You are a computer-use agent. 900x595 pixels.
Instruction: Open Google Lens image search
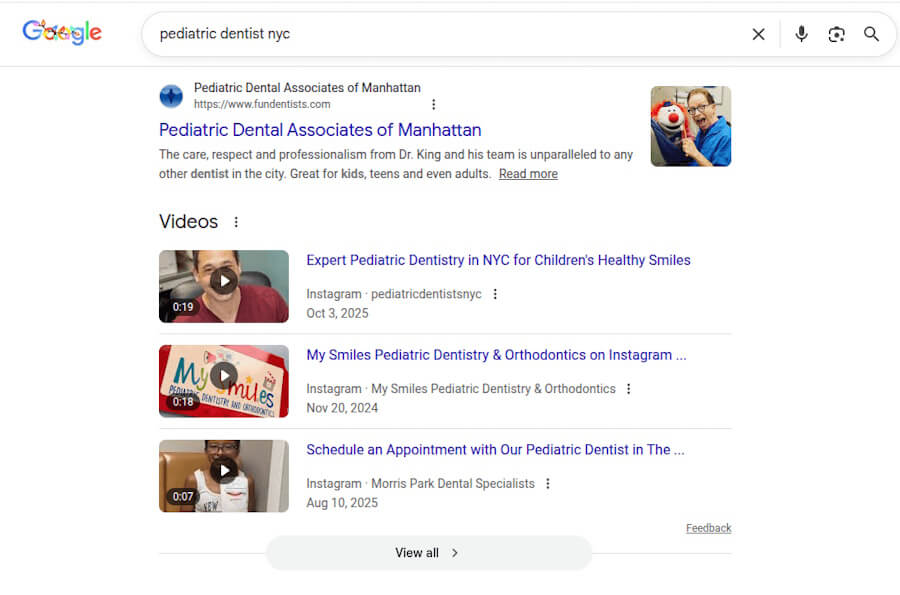click(x=836, y=33)
